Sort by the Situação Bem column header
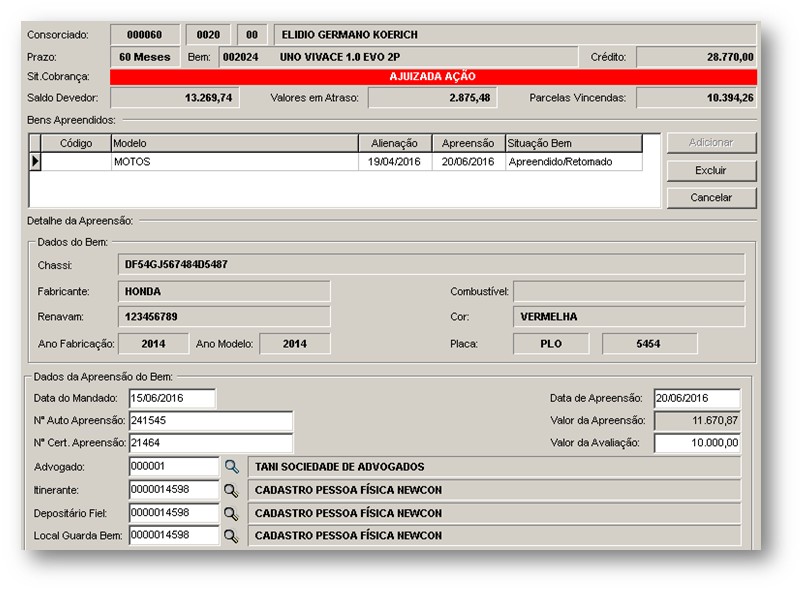This screenshot has width=803, height=592. 574,143
